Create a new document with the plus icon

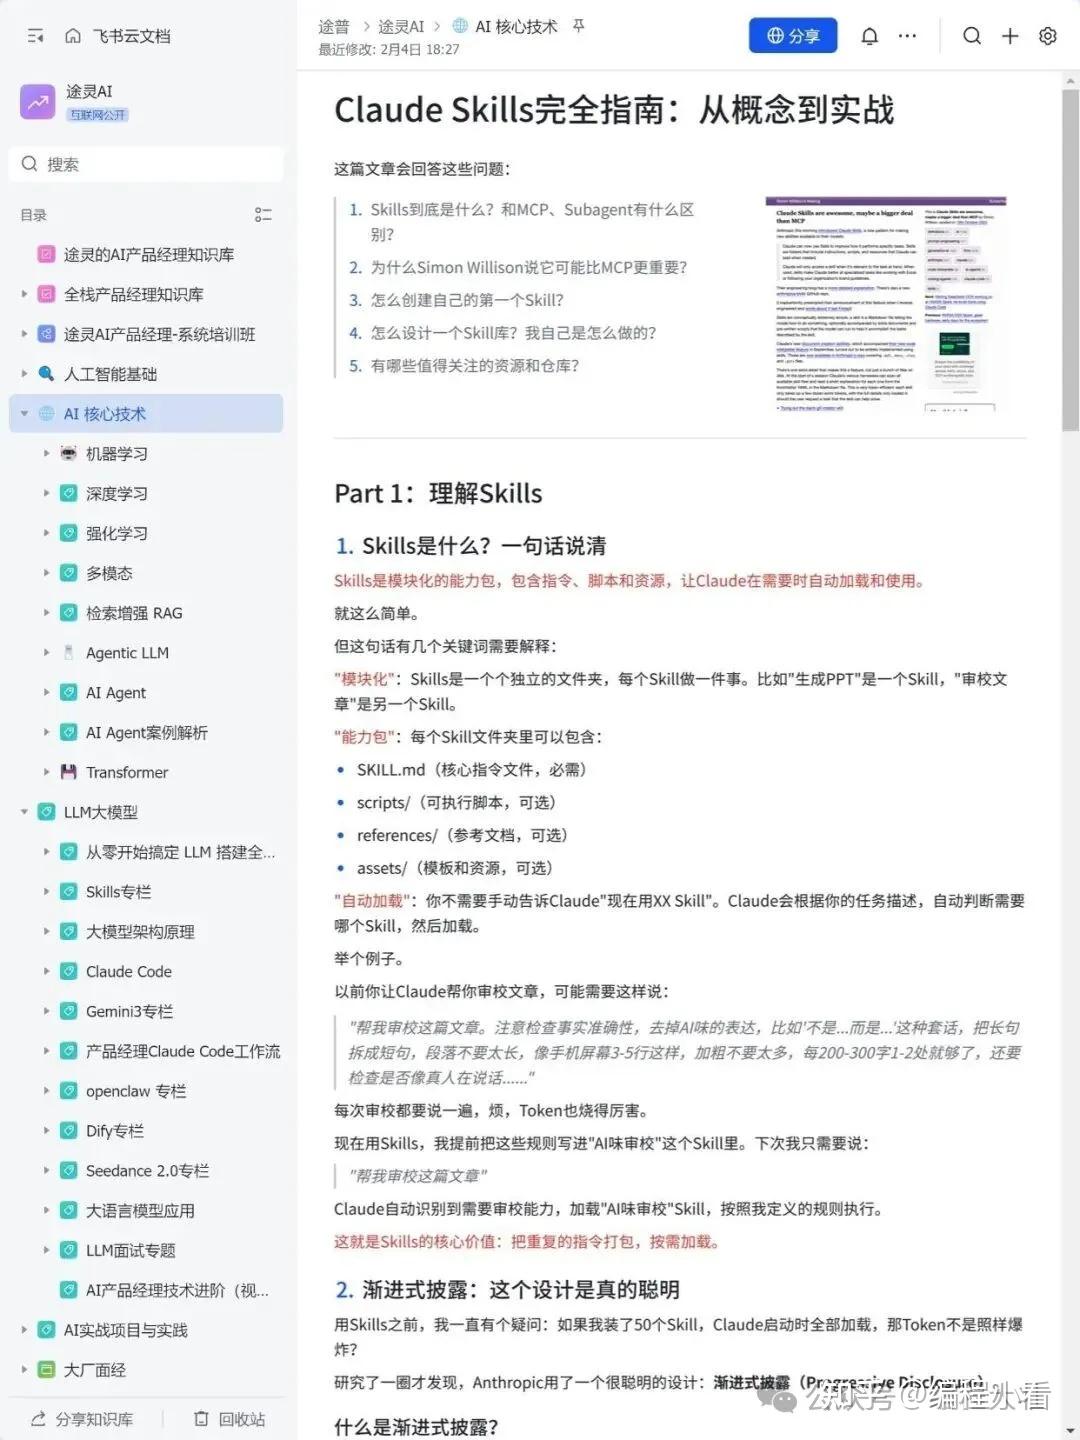(1010, 36)
